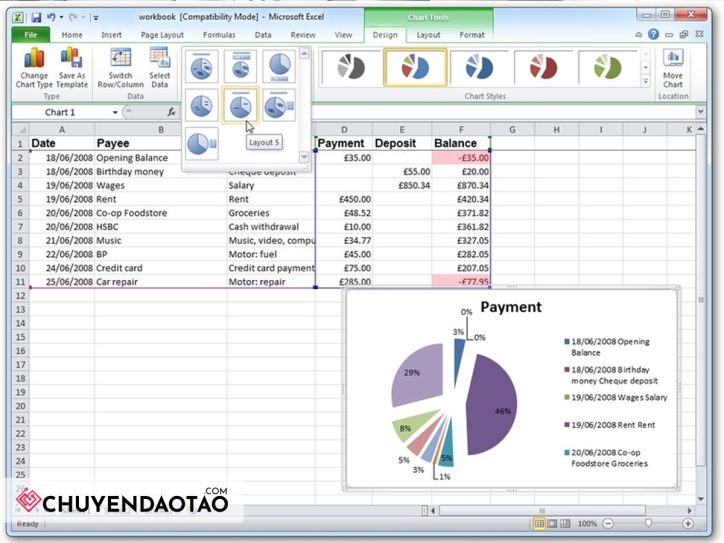The height and width of the screenshot is (543, 724).
Task: Click the 100% zoom level
Action: click(x=587, y=524)
